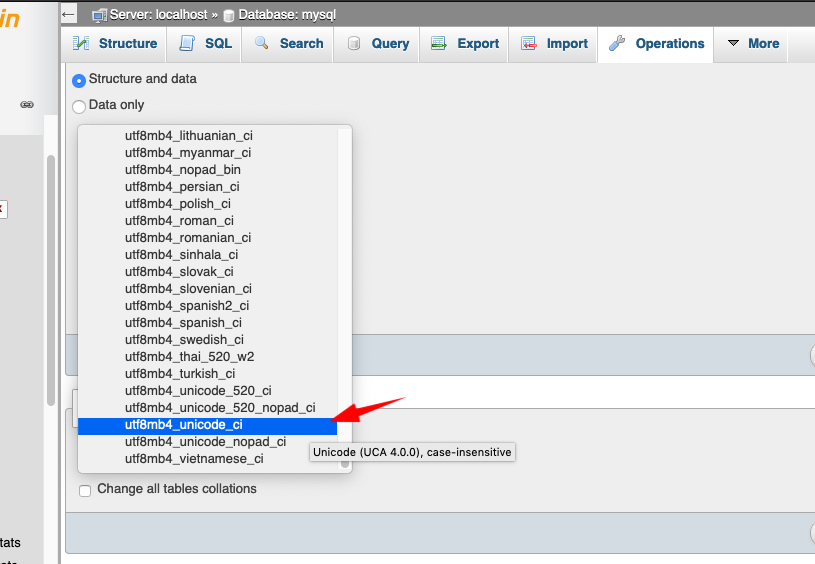The width and height of the screenshot is (815, 564).
Task: Go to the Import tab
Action: (553, 44)
